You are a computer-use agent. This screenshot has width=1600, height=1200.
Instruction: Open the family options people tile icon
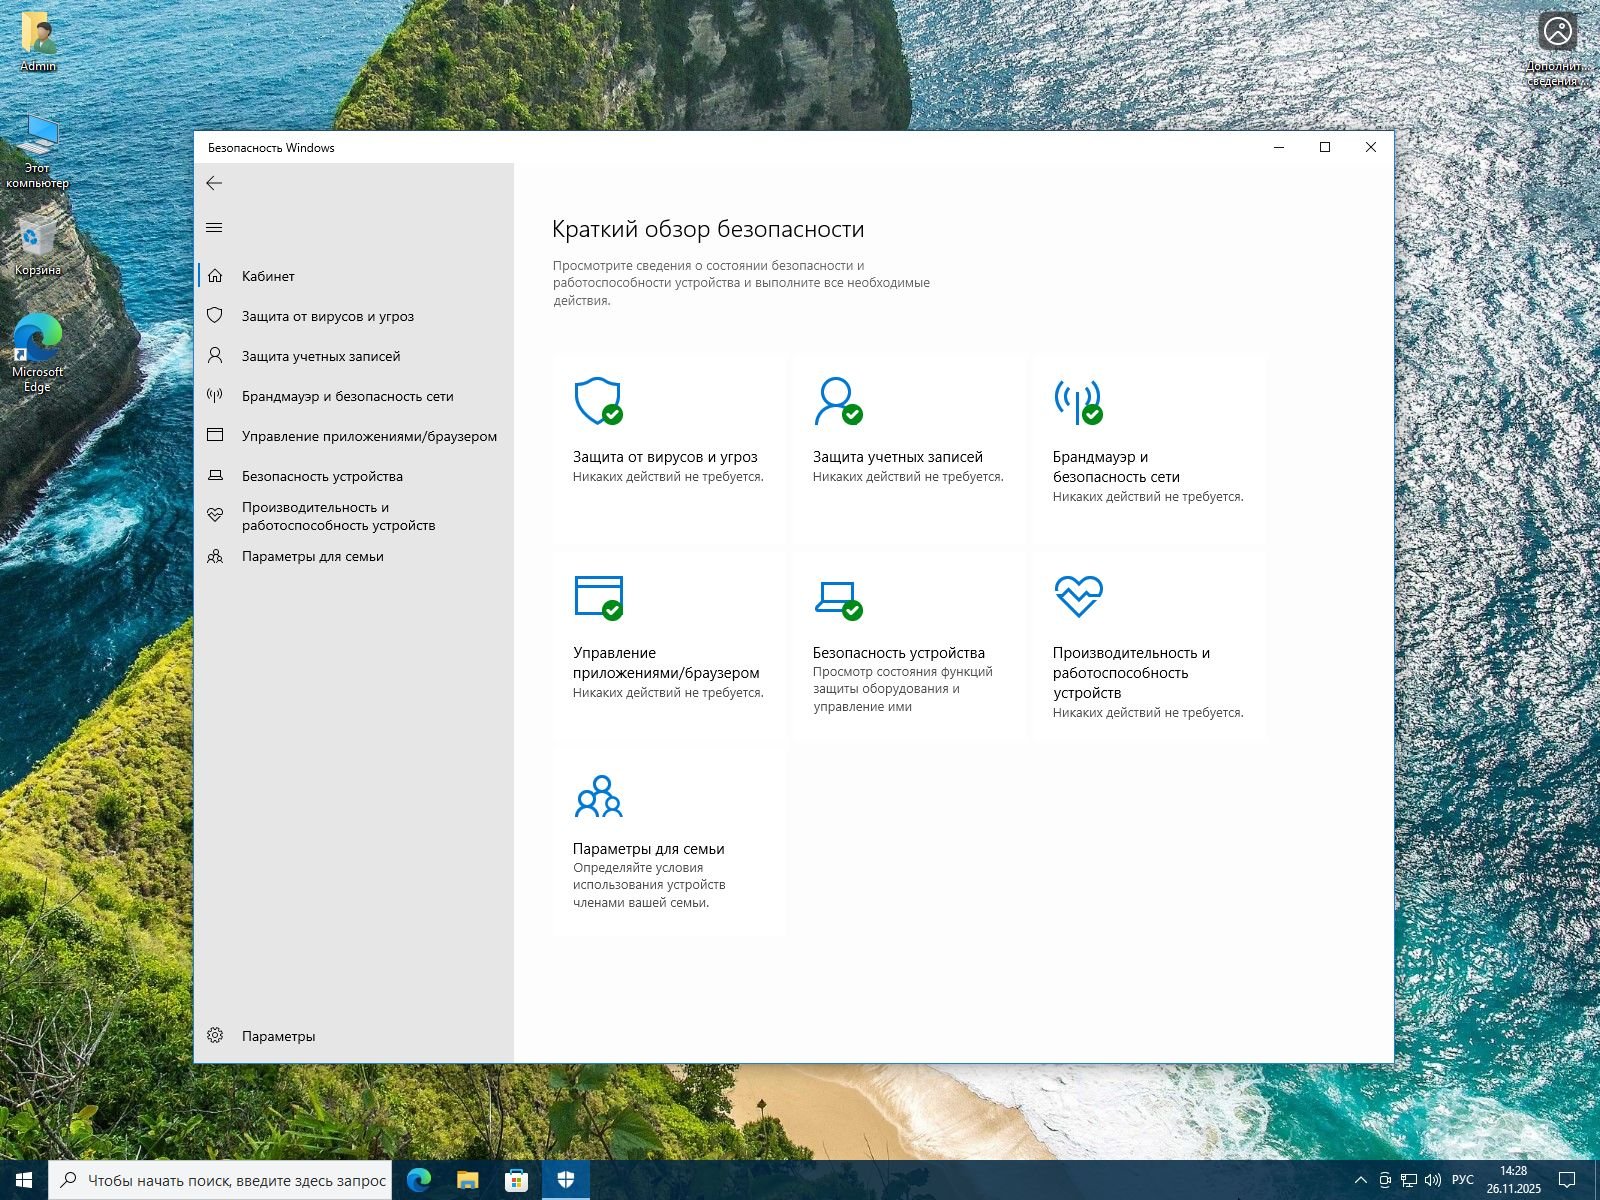pyautogui.click(x=598, y=796)
